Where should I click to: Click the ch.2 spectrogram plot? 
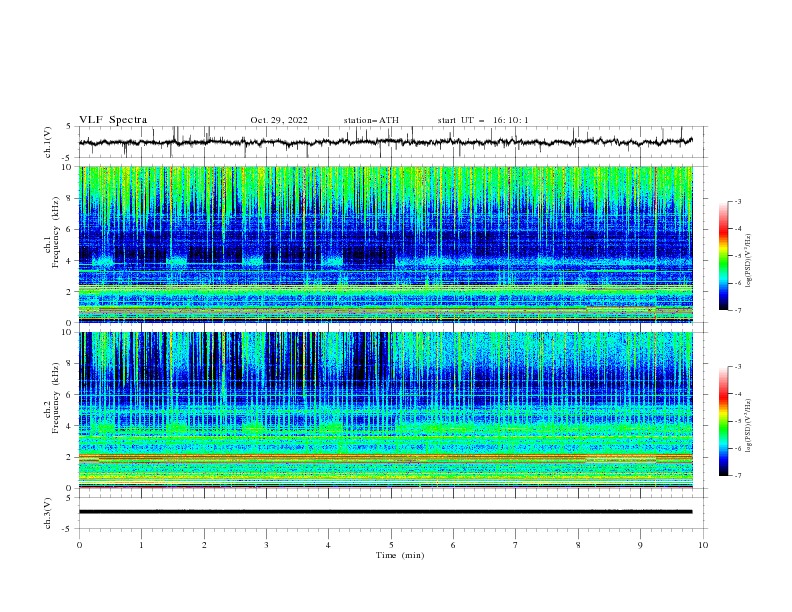pyautogui.click(x=386, y=410)
